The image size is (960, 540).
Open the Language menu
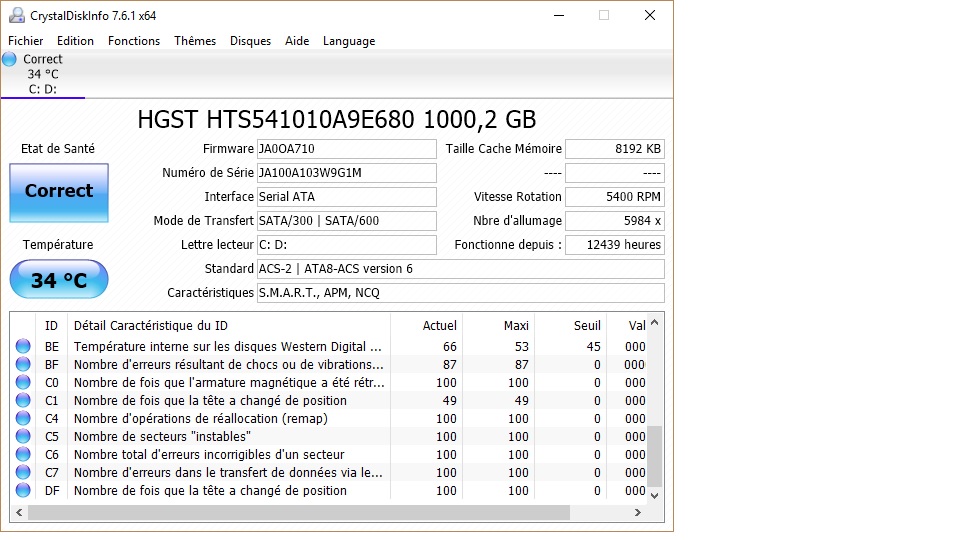pyautogui.click(x=349, y=41)
